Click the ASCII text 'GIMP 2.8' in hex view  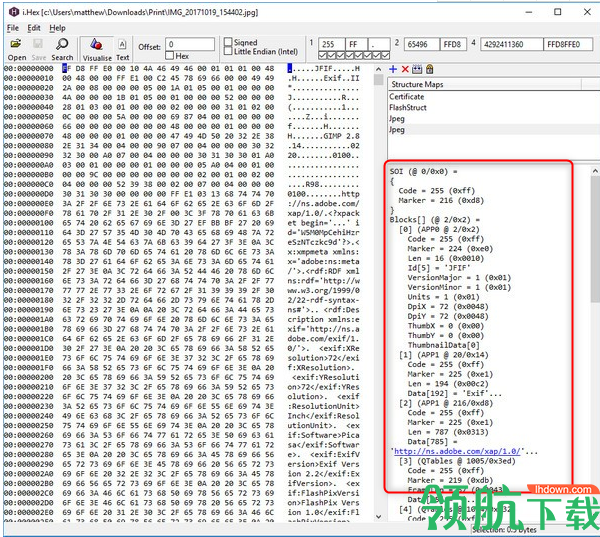[x=342, y=136]
